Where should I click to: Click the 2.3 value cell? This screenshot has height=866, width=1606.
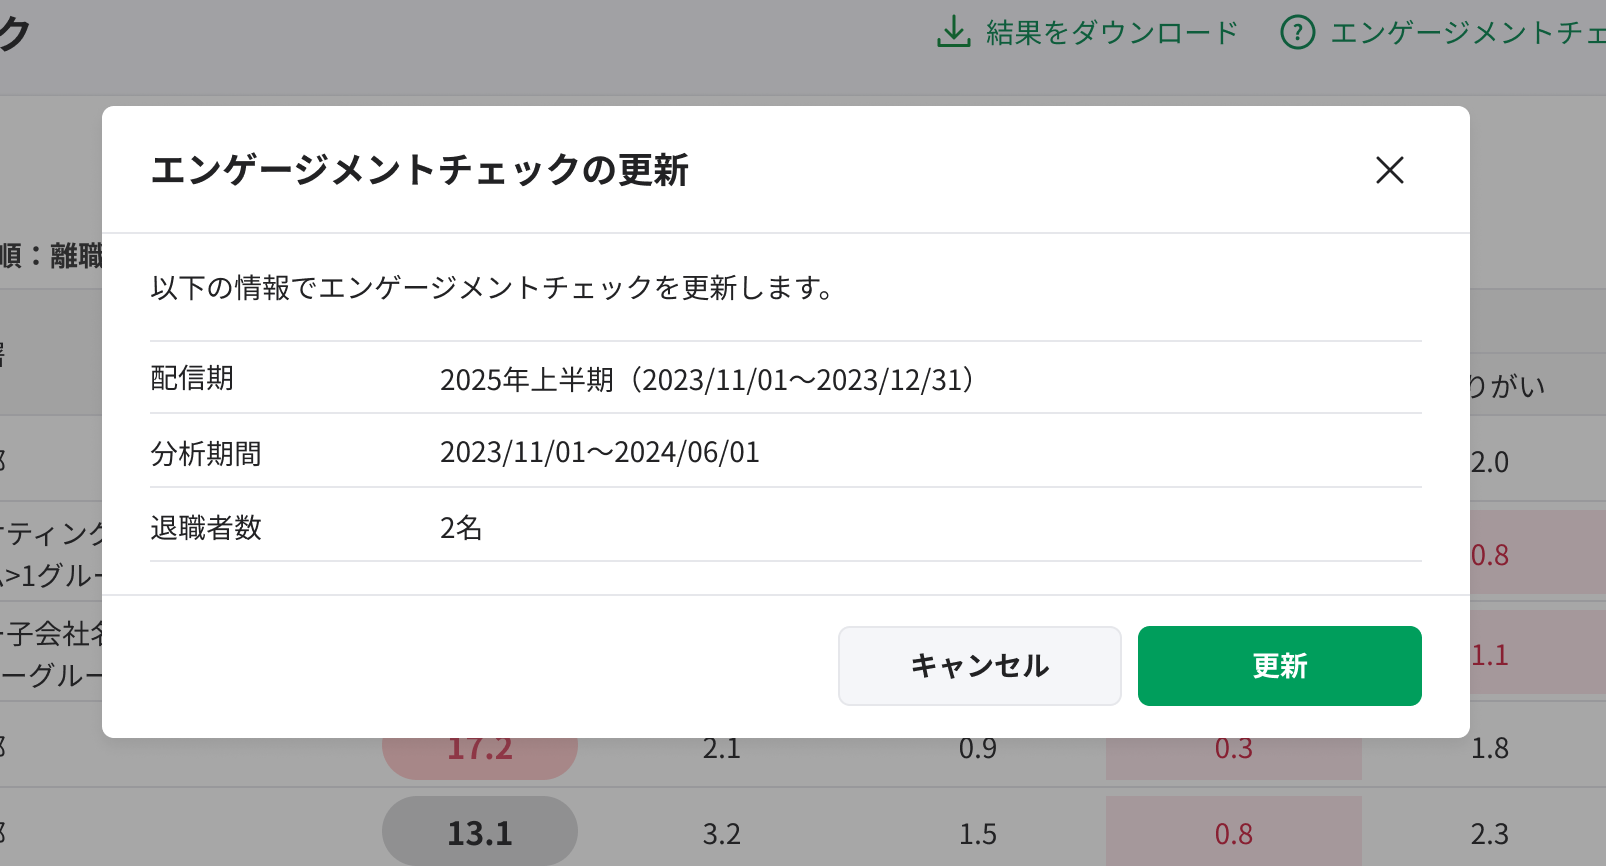(1489, 834)
